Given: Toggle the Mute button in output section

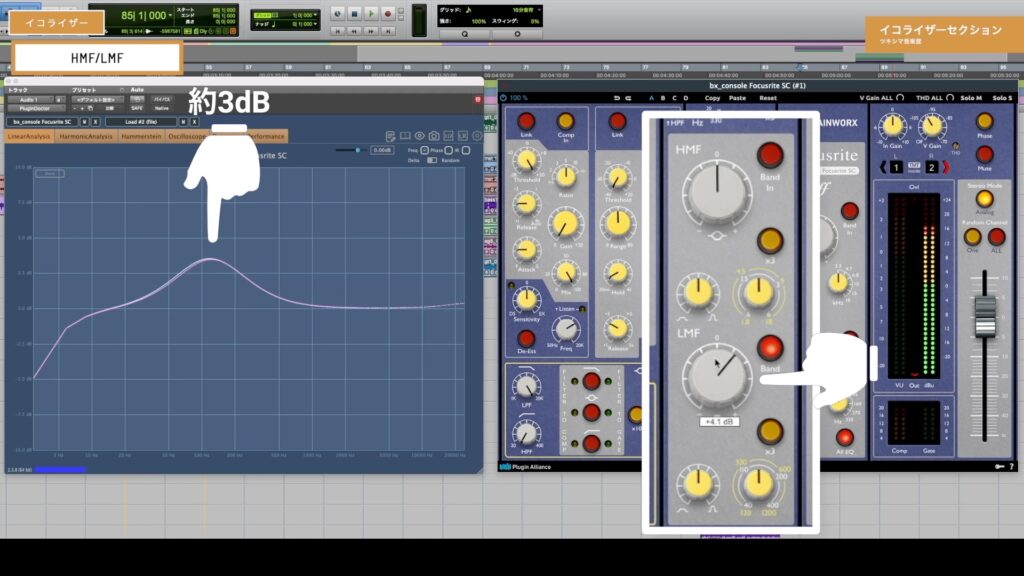Looking at the screenshot, I should pyautogui.click(x=984, y=154).
